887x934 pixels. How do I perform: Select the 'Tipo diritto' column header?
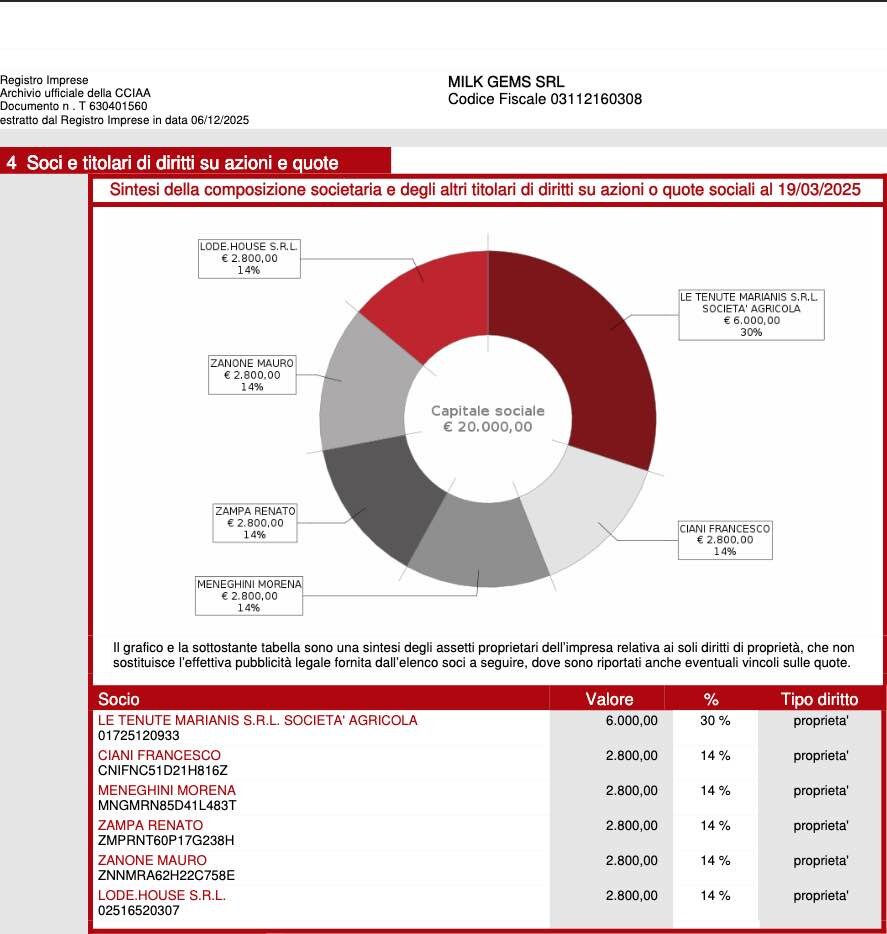coord(819,699)
